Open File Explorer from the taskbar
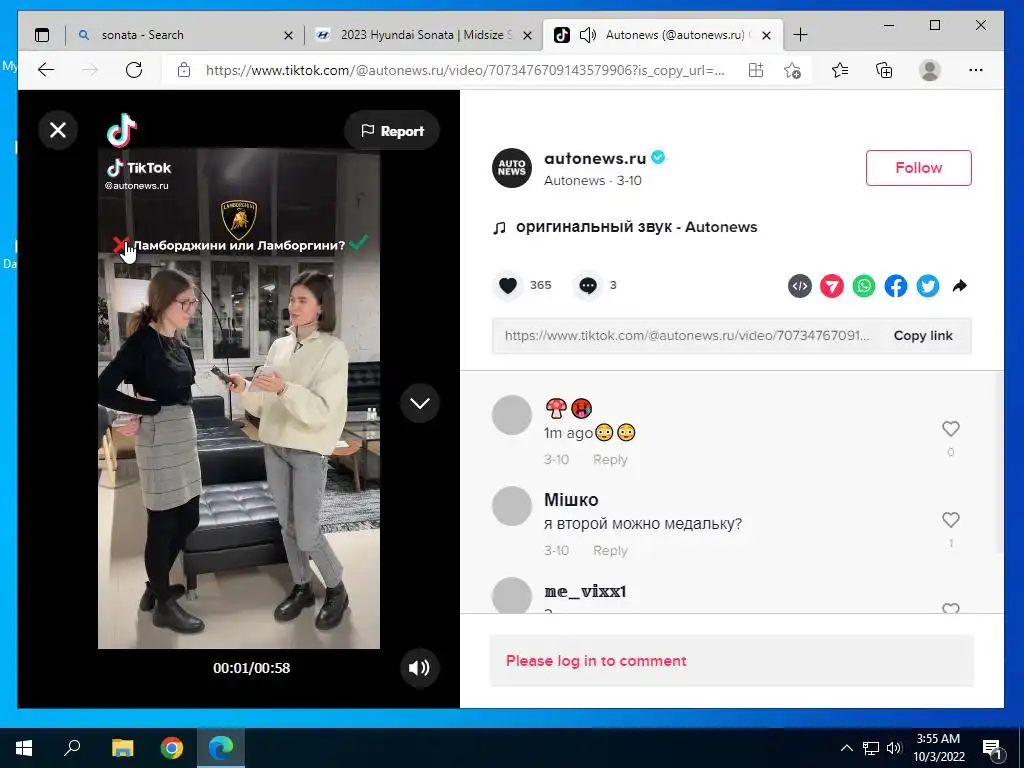 [122, 748]
